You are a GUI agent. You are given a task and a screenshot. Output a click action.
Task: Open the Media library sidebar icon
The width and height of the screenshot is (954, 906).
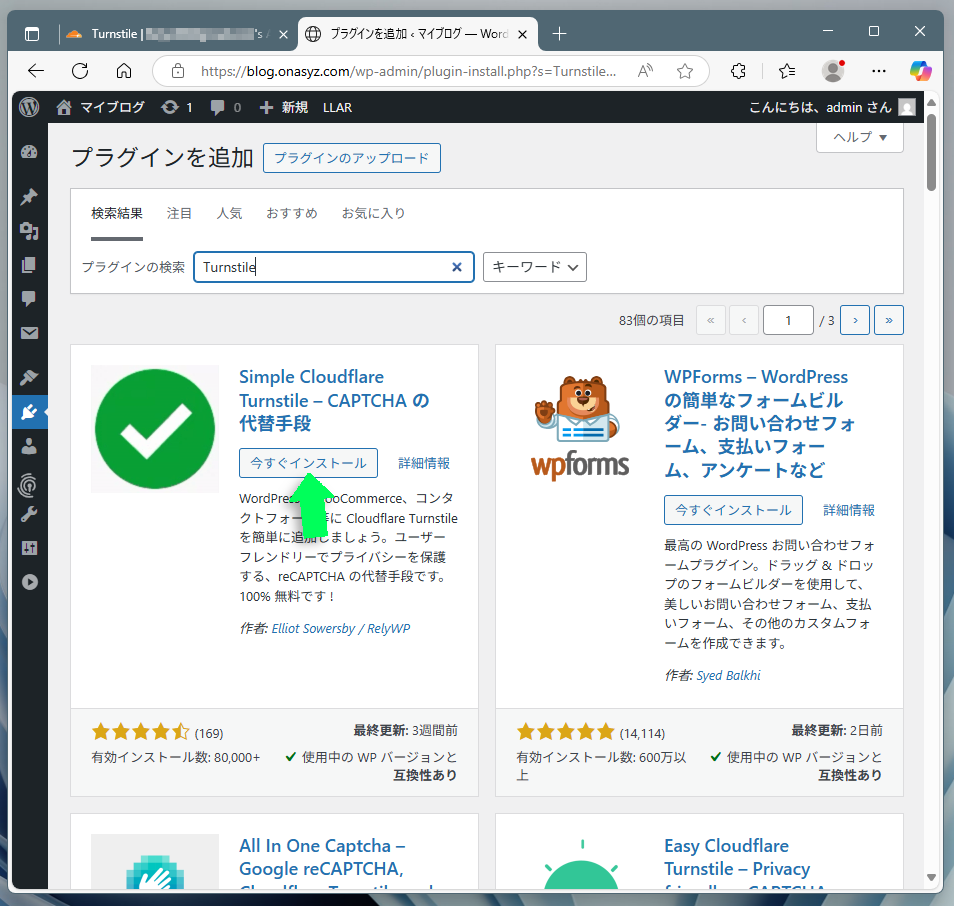(29, 231)
